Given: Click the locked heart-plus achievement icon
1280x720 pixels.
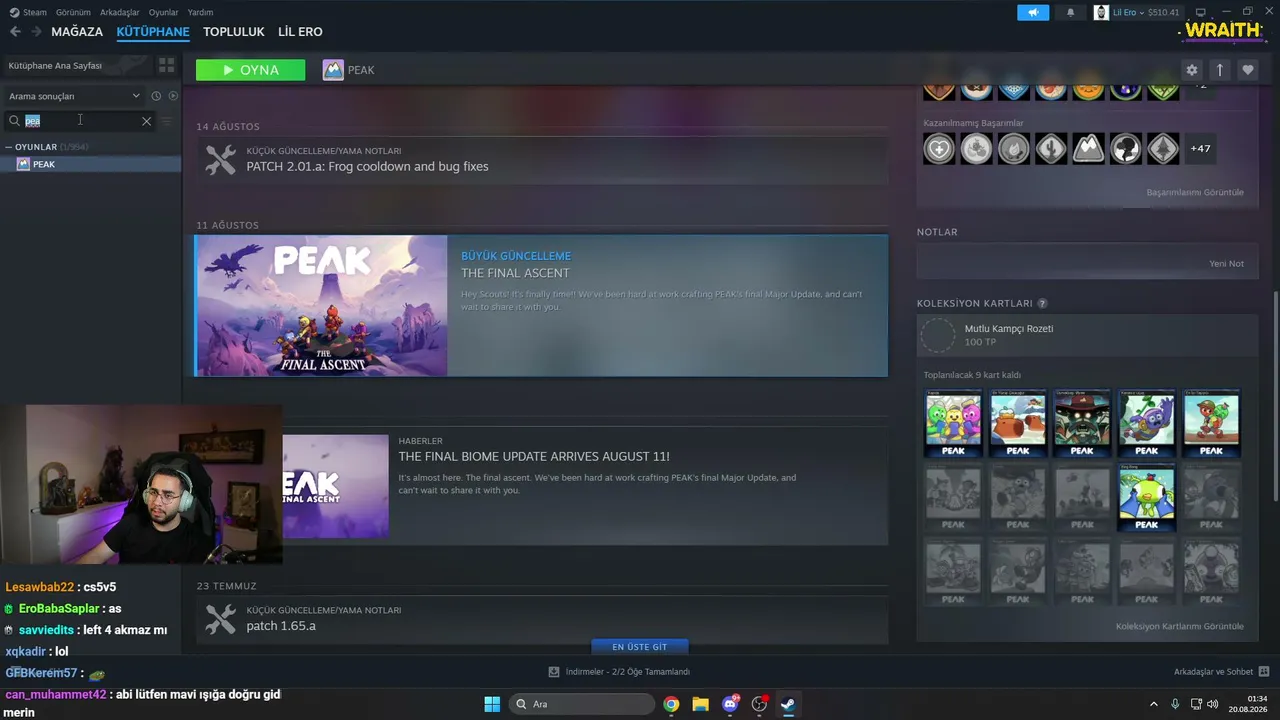Looking at the screenshot, I should pyautogui.click(x=939, y=149).
